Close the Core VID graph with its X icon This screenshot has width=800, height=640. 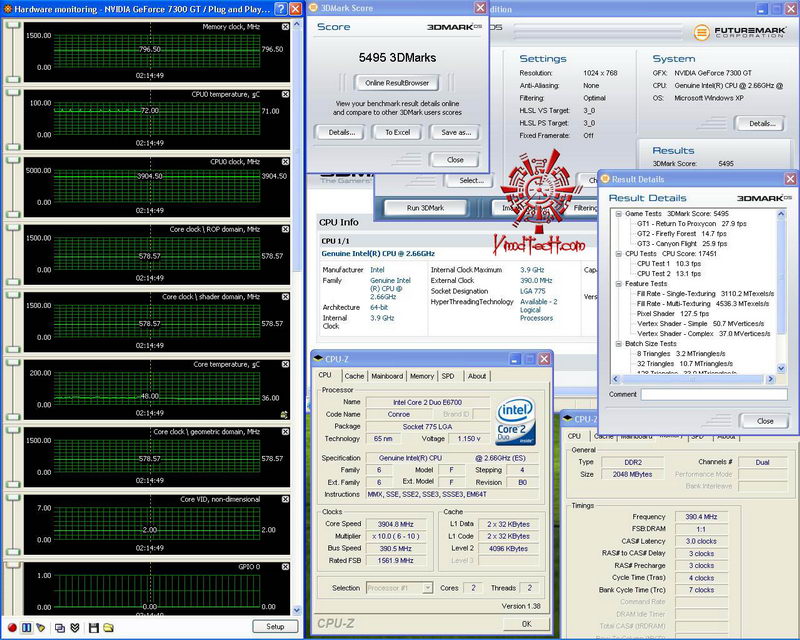pos(285,499)
